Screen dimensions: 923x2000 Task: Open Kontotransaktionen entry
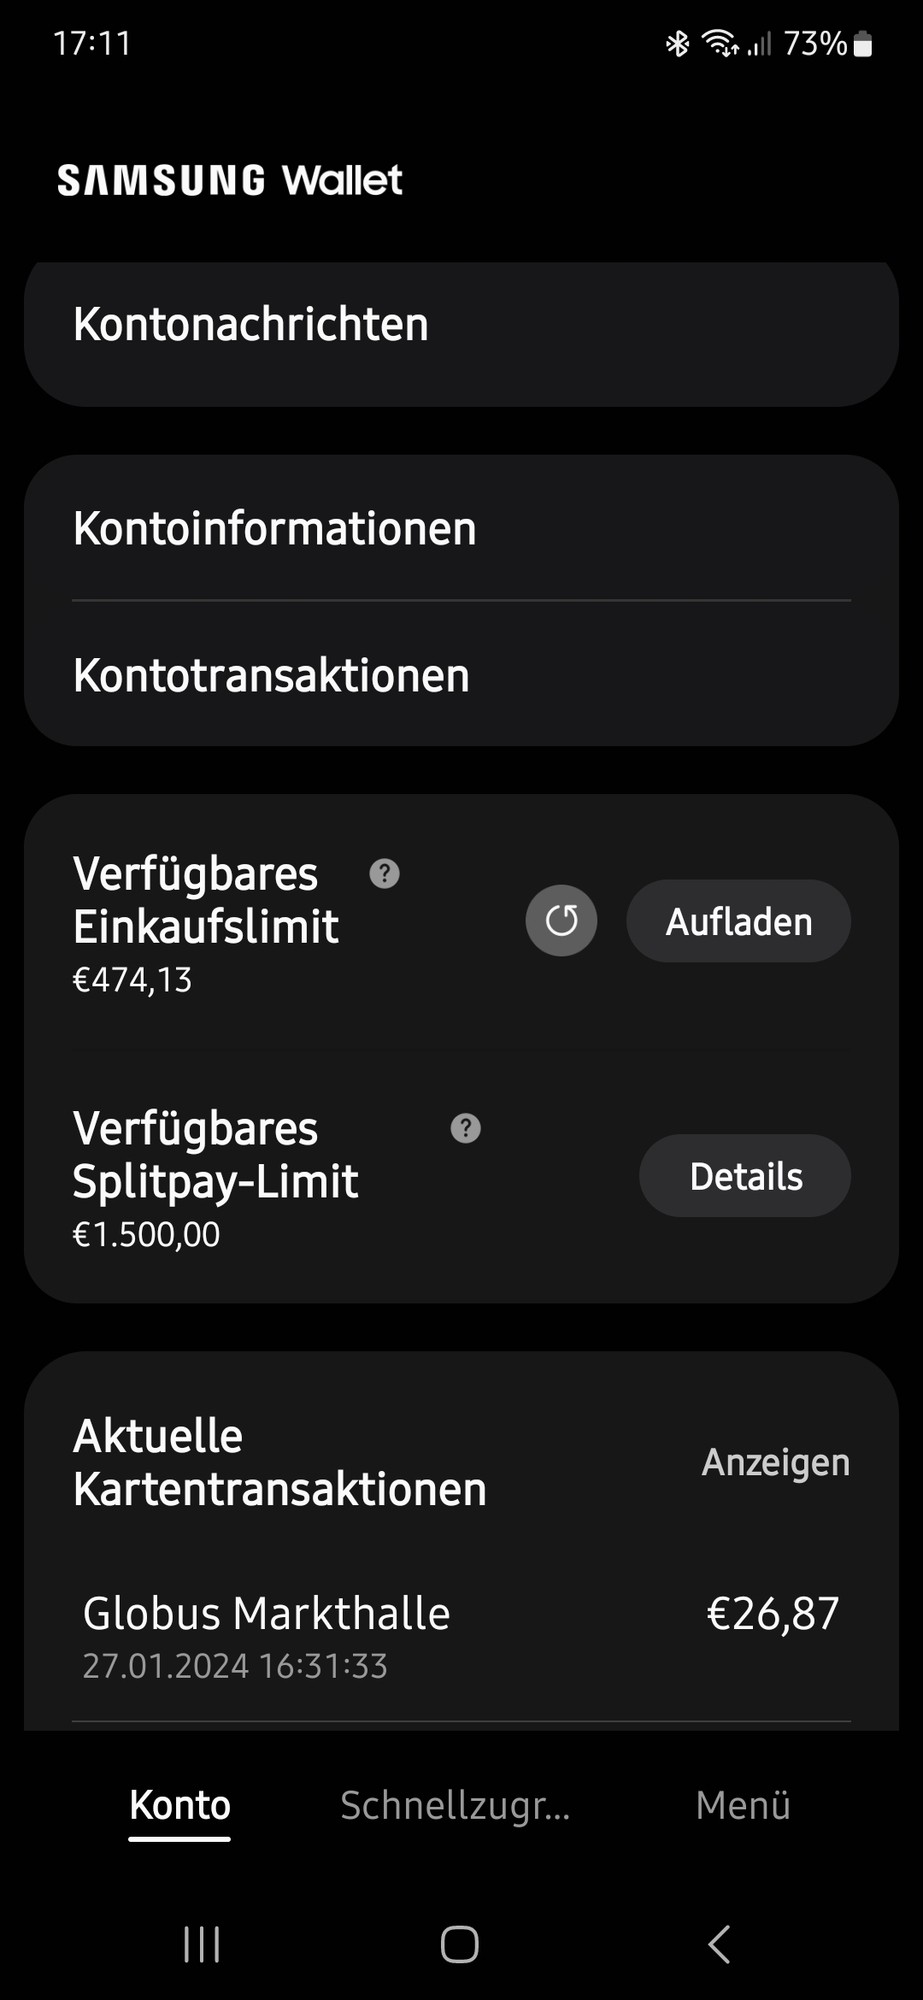coord(461,675)
